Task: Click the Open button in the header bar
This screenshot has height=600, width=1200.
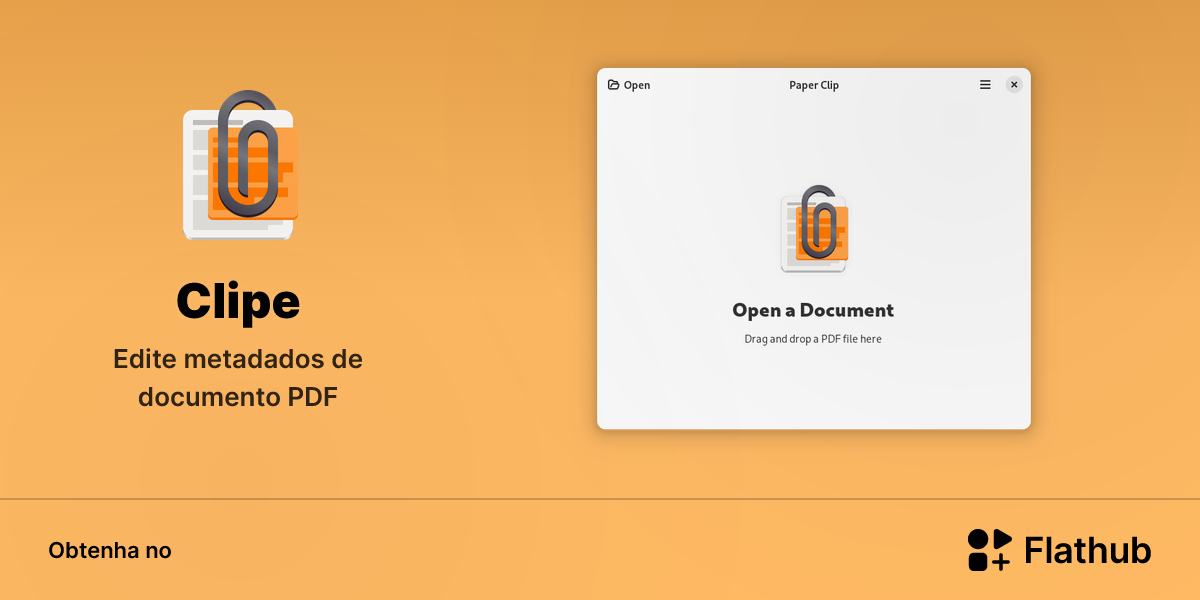Action: [x=629, y=85]
